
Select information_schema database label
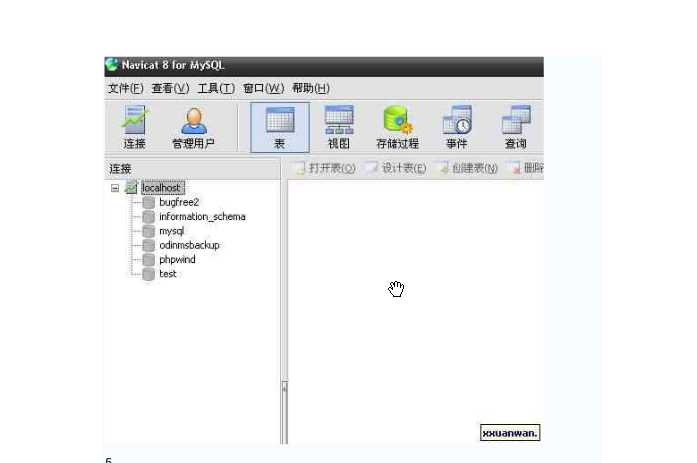pos(202,216)
